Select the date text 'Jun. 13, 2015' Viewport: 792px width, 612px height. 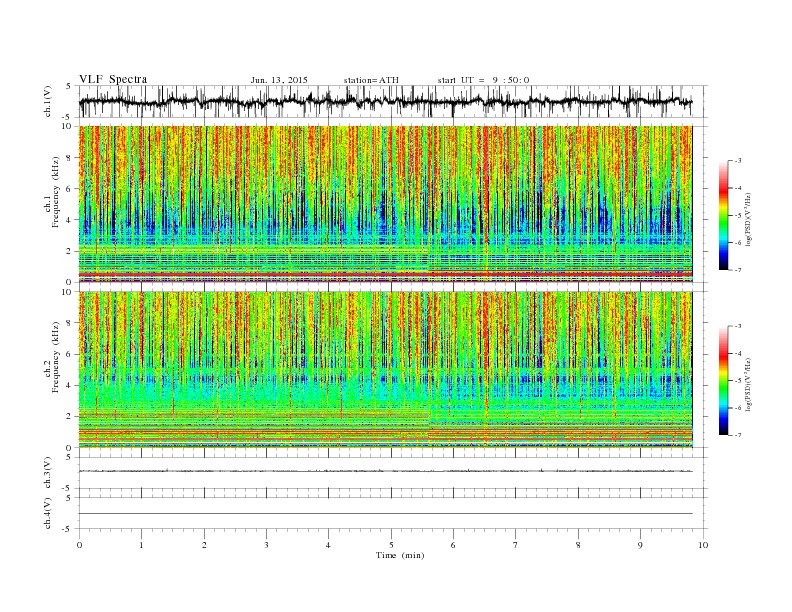(x=279, y=80)
